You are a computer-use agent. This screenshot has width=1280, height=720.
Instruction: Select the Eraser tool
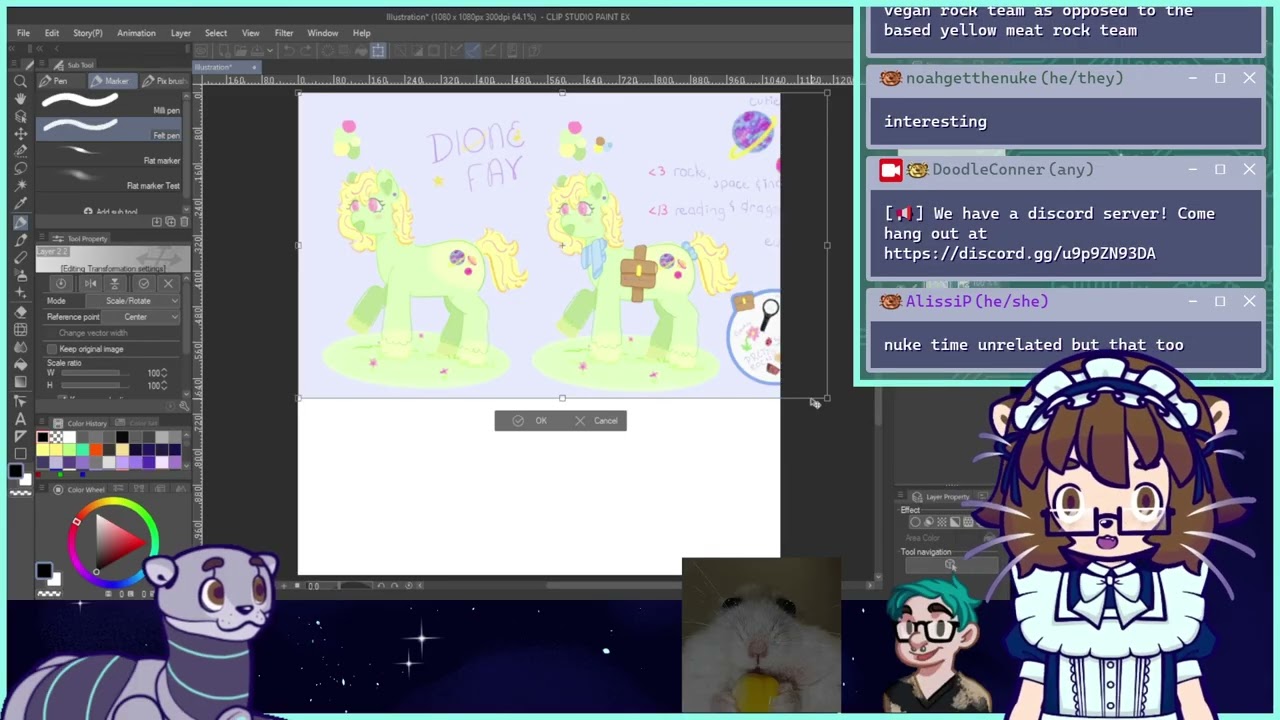(20, 310)
